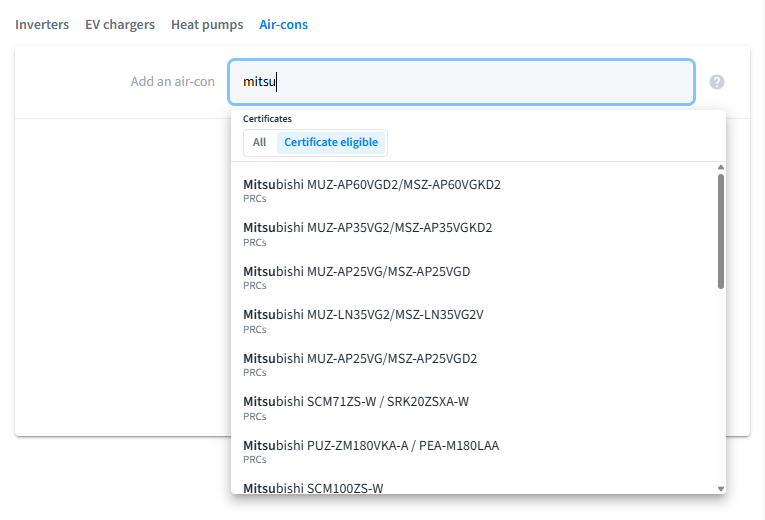
Task: Select Mitsubishi SCM100ZS-W result
Action: pyautogui.click(x=313, y=487)
